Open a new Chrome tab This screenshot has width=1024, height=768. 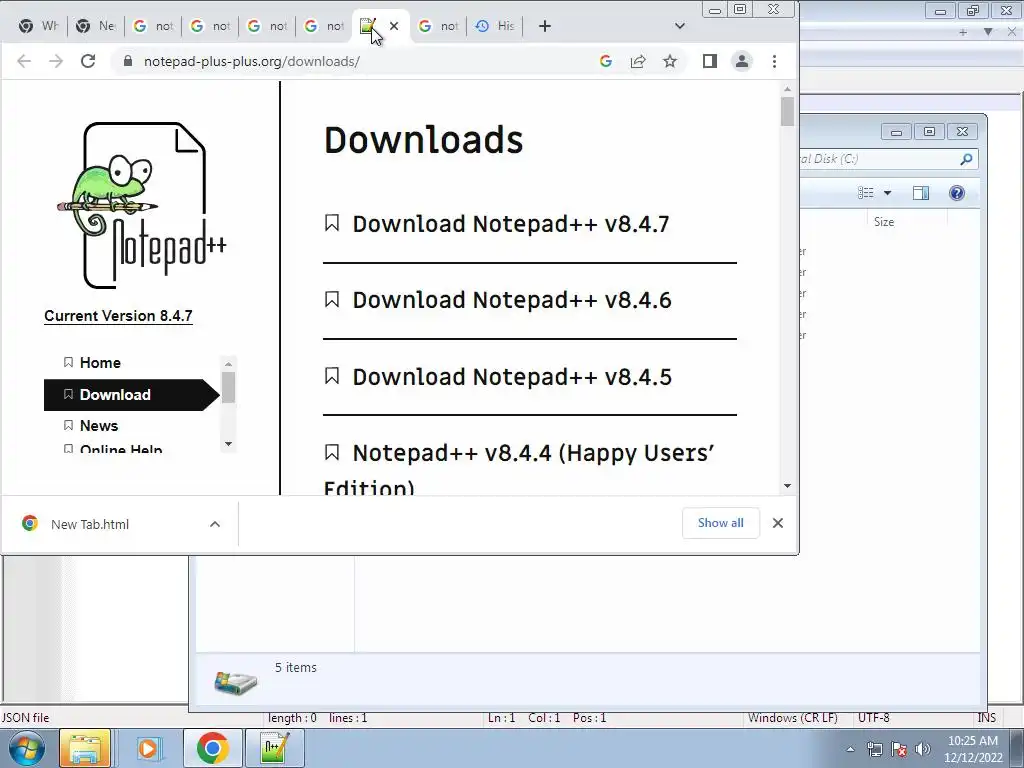tap(545, 26)
